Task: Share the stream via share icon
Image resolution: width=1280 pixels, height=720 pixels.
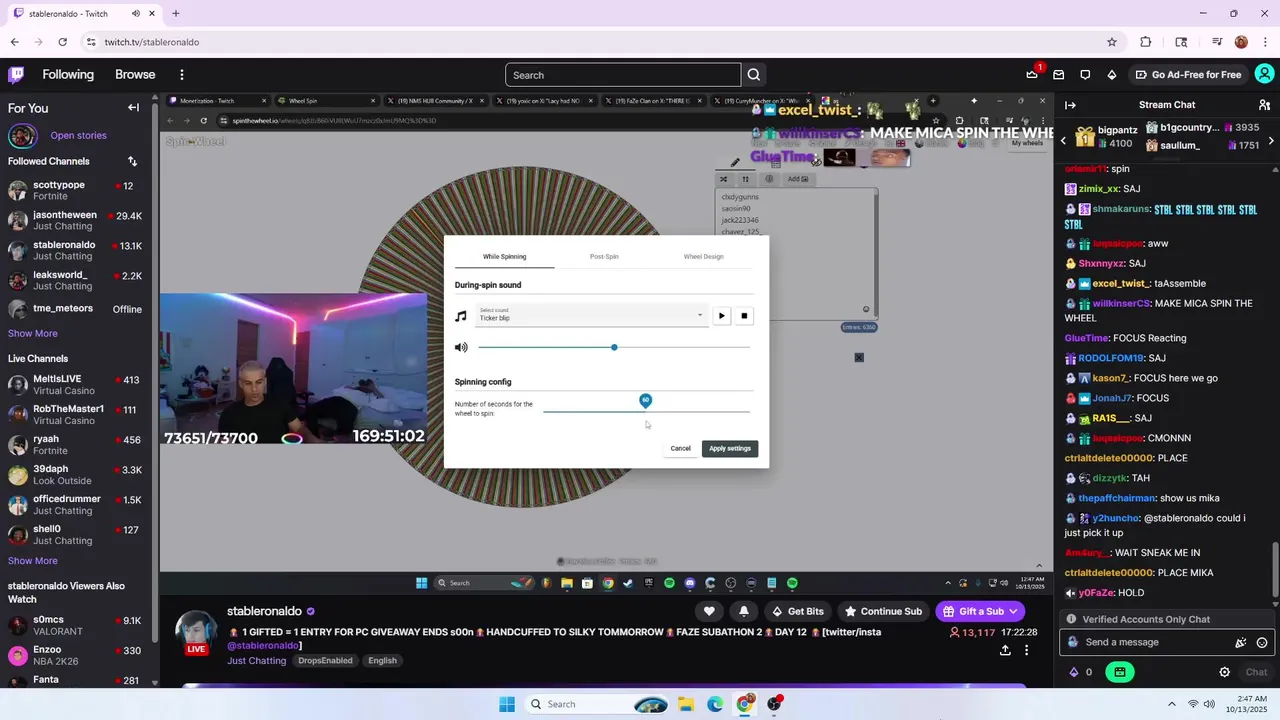Action: (1005, 650)
